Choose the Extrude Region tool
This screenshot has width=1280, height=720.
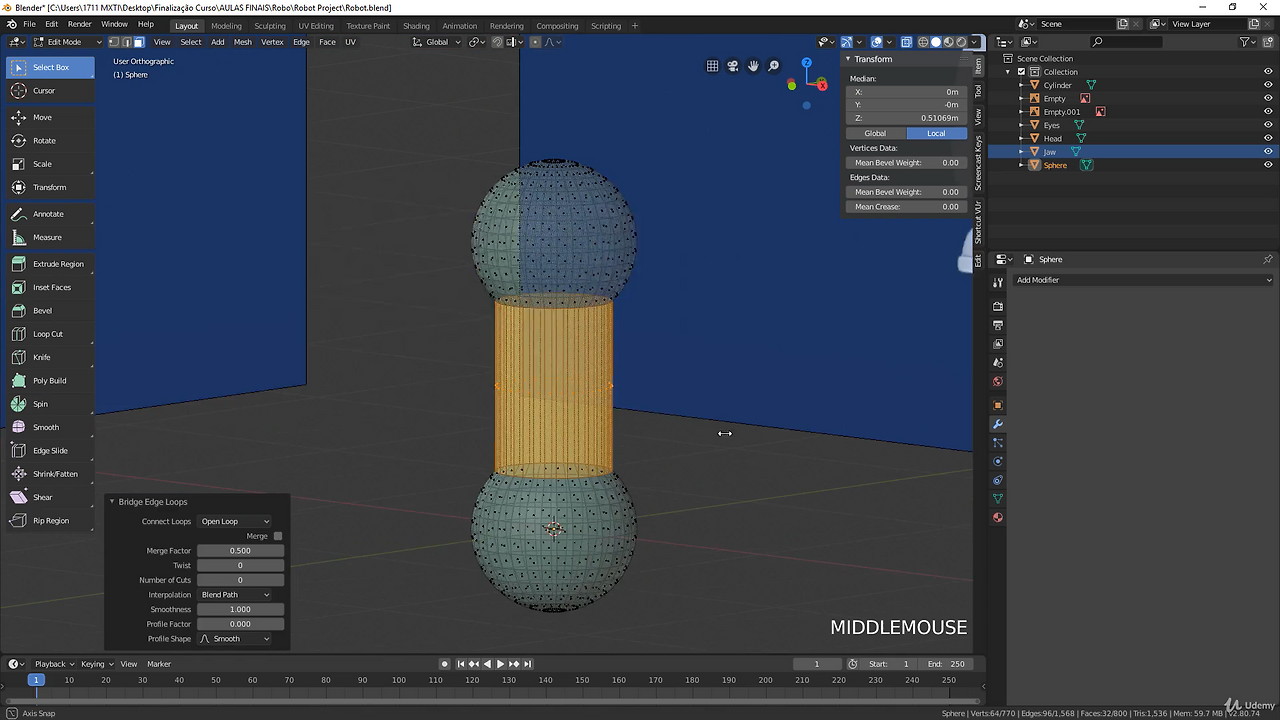(x=57, y=264)
